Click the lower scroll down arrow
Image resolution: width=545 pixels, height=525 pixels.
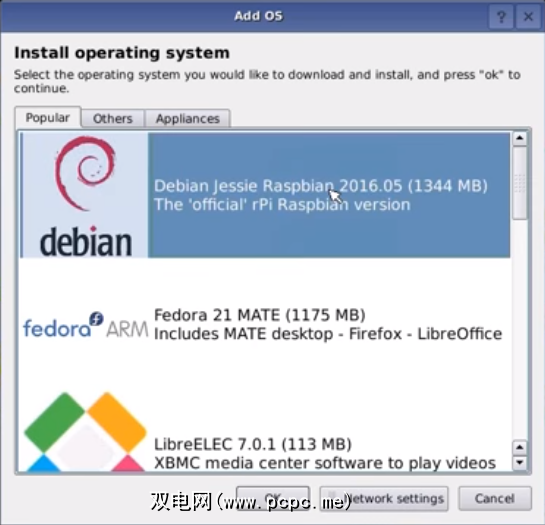click(x=520, y=462)
